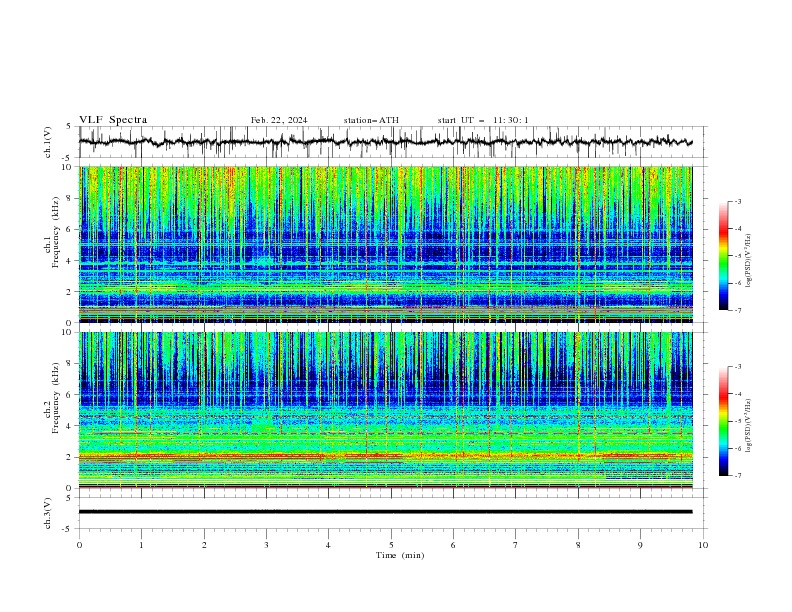The height and width of the screenshot is (612, 792).
Task: Click the "6" kHz tick on ch.2 spectrogram
Action: tap(70, 394)
